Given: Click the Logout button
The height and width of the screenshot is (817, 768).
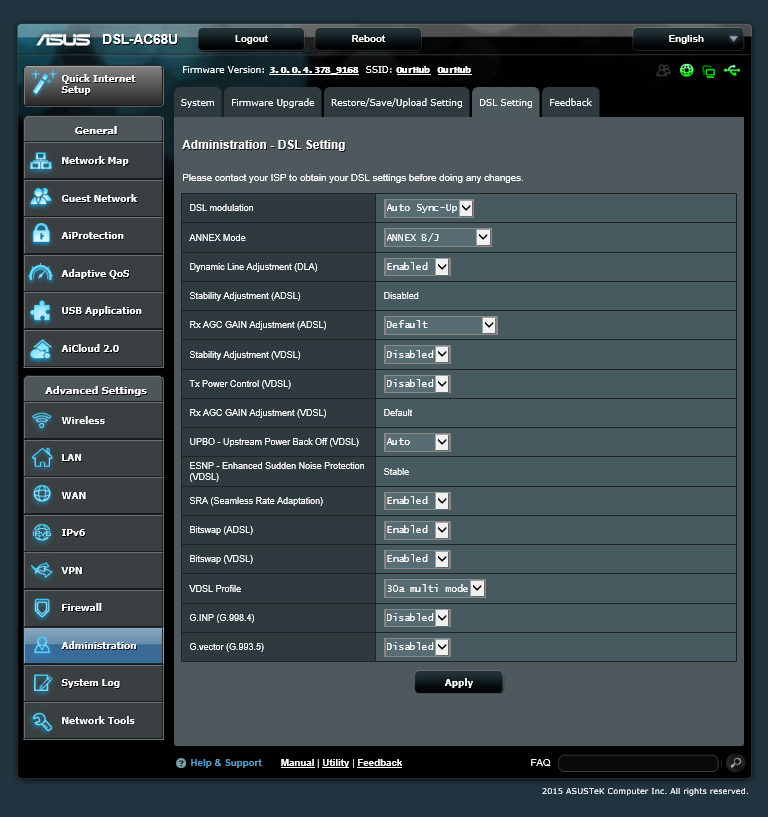Looking at the screenshot, I should pyautogui.click(x=251, y=39).
